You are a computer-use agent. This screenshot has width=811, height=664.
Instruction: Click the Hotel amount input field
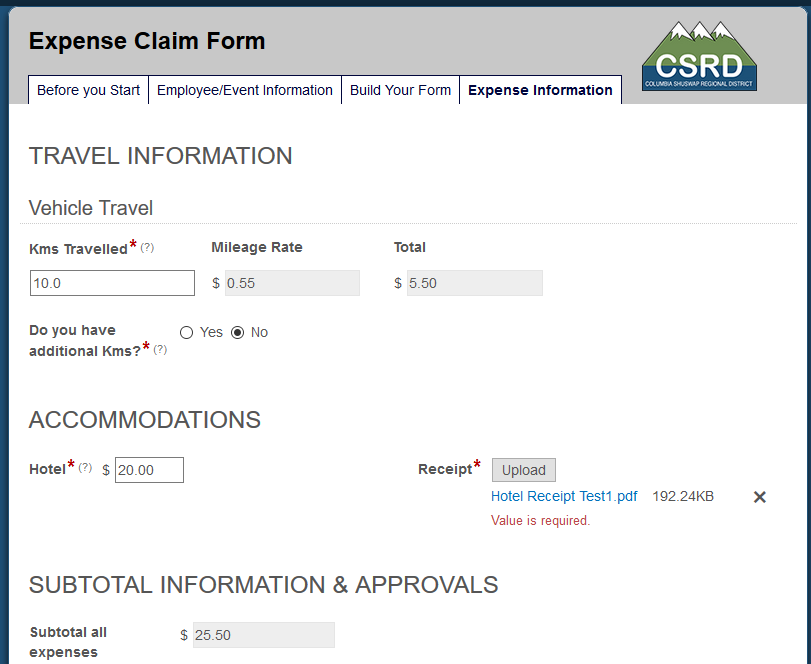(149, 470)
